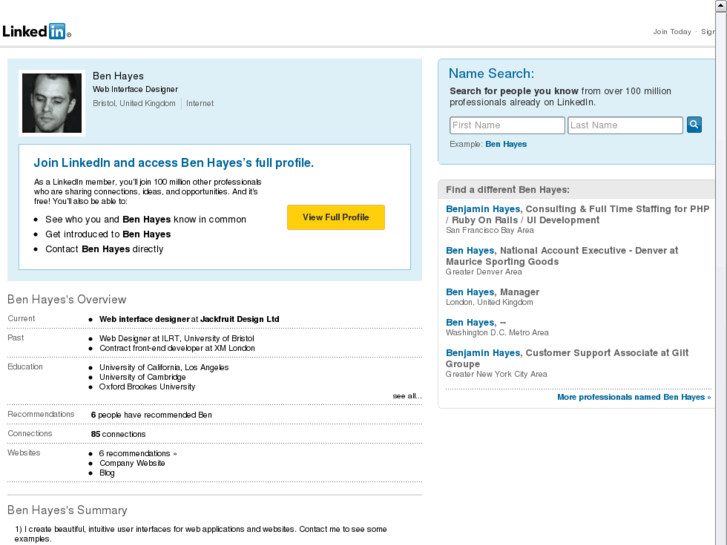
Task: Show more professionals named Ben Hayes
Action: pyautogui.click(x=633, y=397)
